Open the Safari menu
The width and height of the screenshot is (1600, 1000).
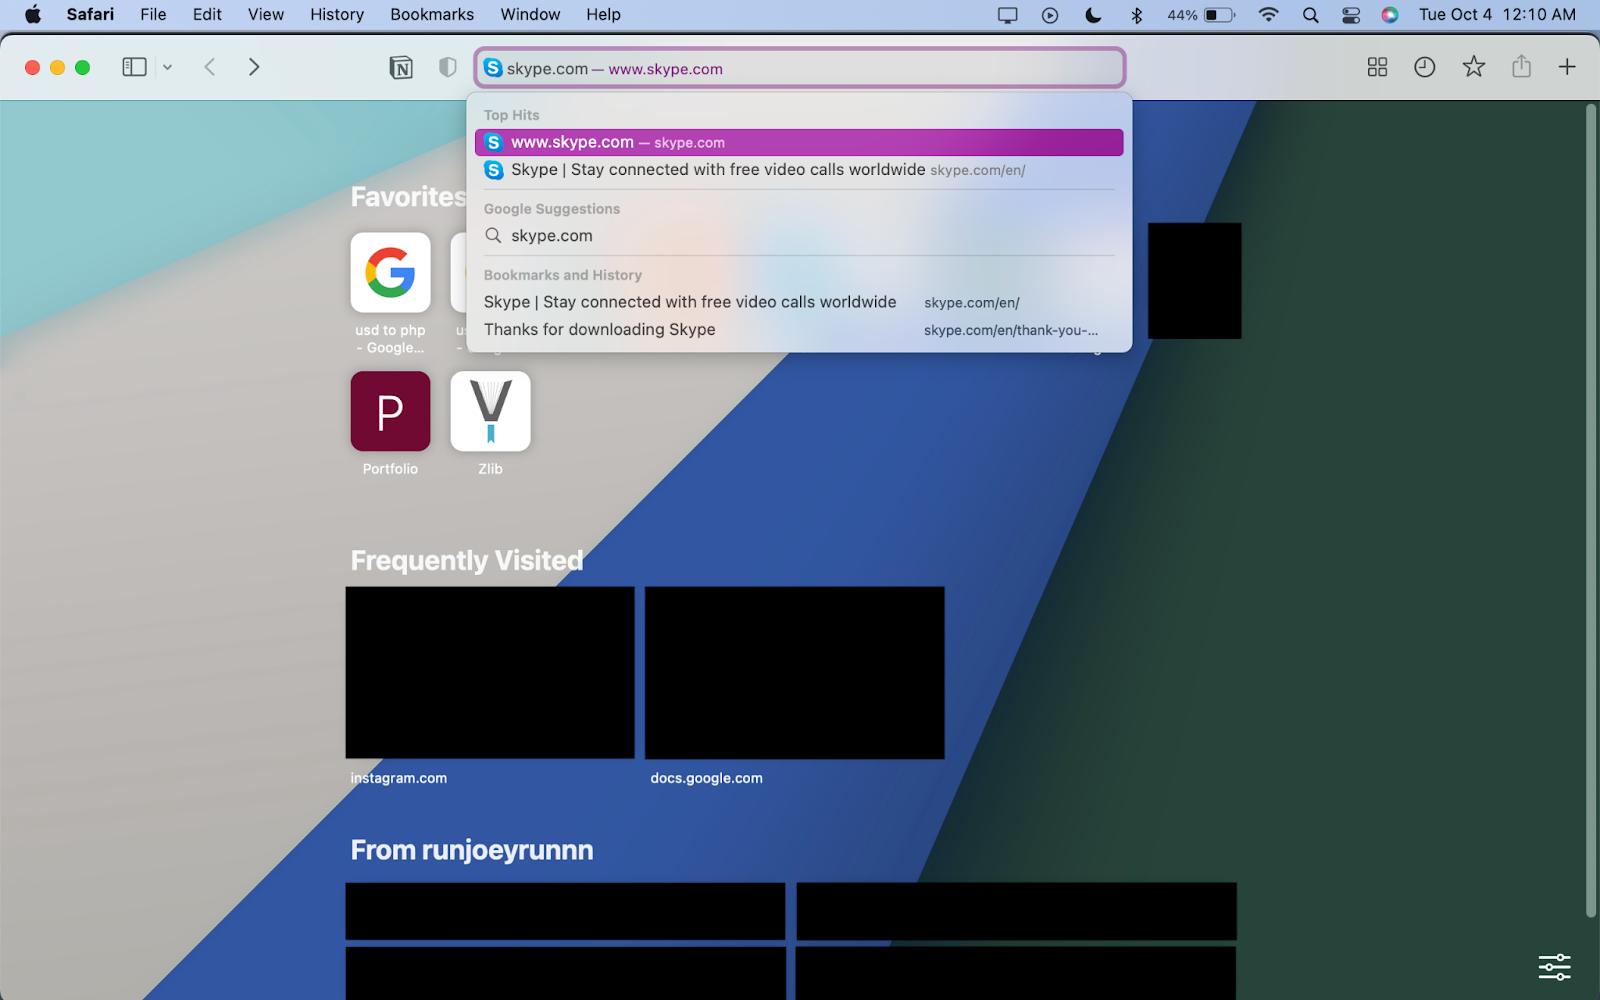pos(90,14)
